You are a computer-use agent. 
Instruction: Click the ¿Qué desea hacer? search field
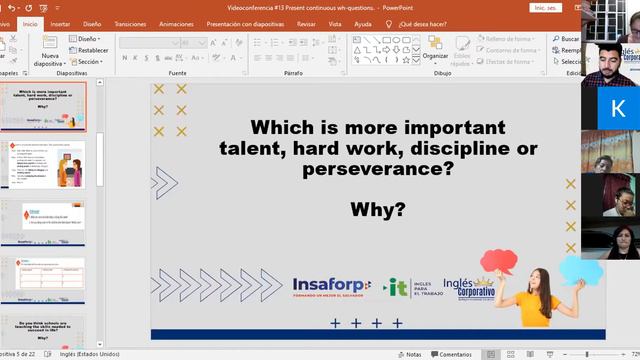pyautogui.click(x=422, y=24)
